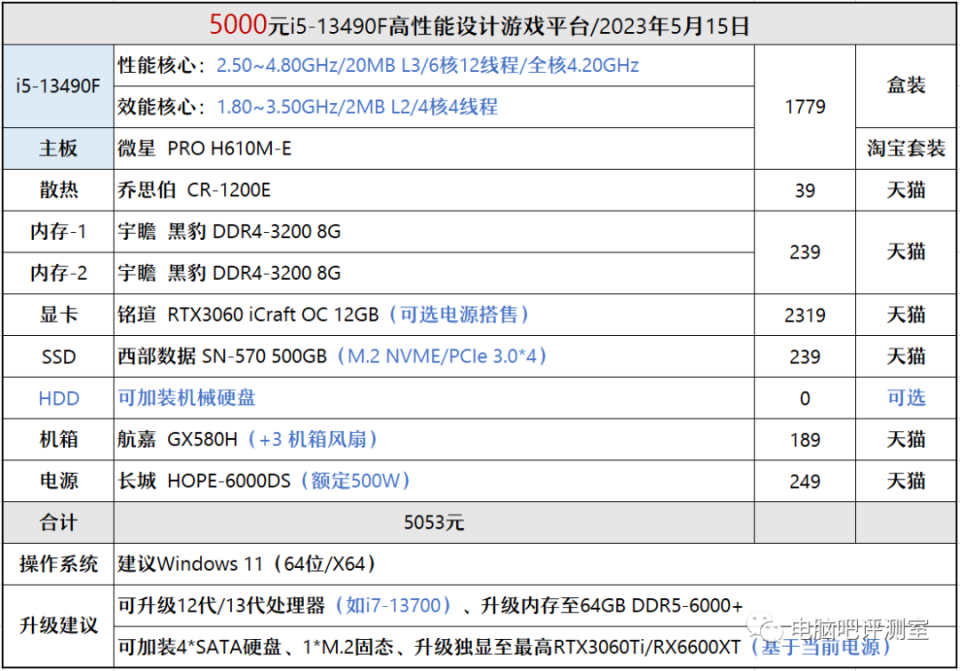Select the '显卡' label cell
960x671 pixels.
pyautogui.click(x=58, y=315)
